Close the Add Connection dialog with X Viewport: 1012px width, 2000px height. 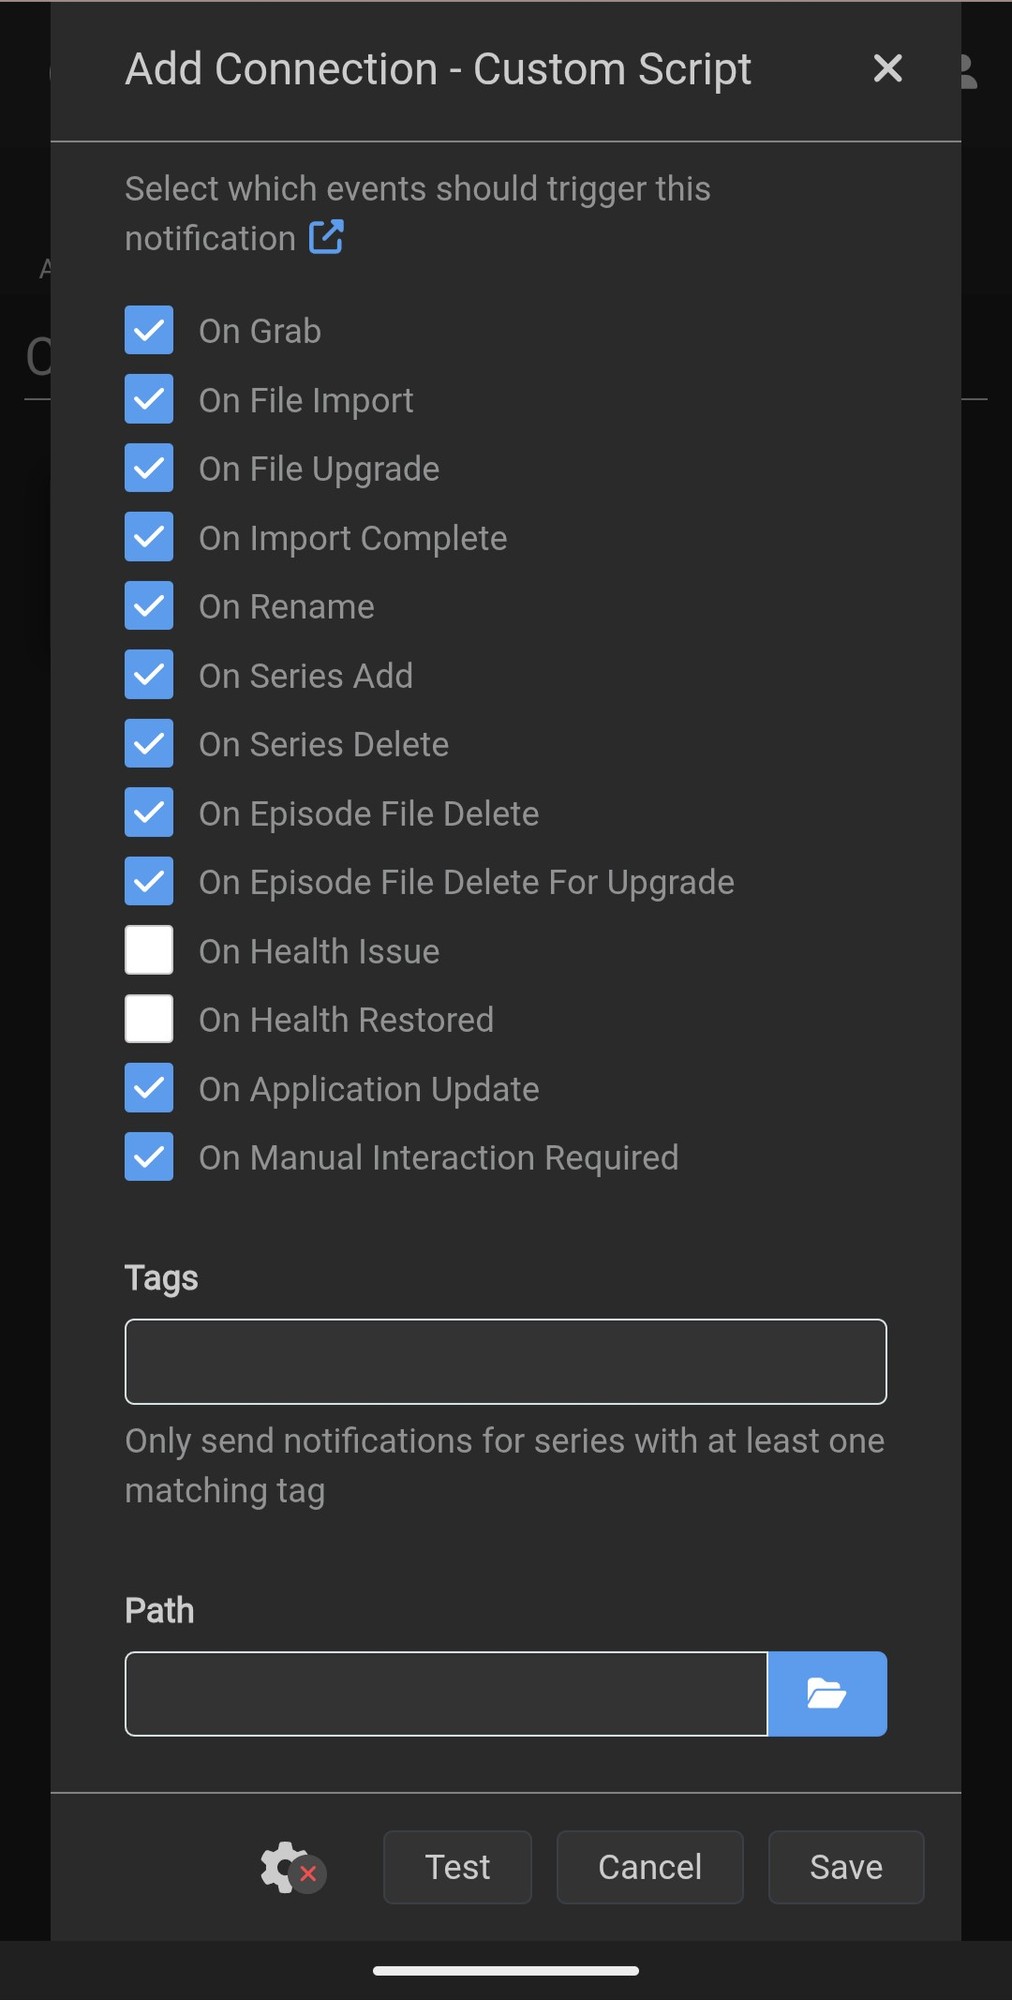tap(887, 69)
